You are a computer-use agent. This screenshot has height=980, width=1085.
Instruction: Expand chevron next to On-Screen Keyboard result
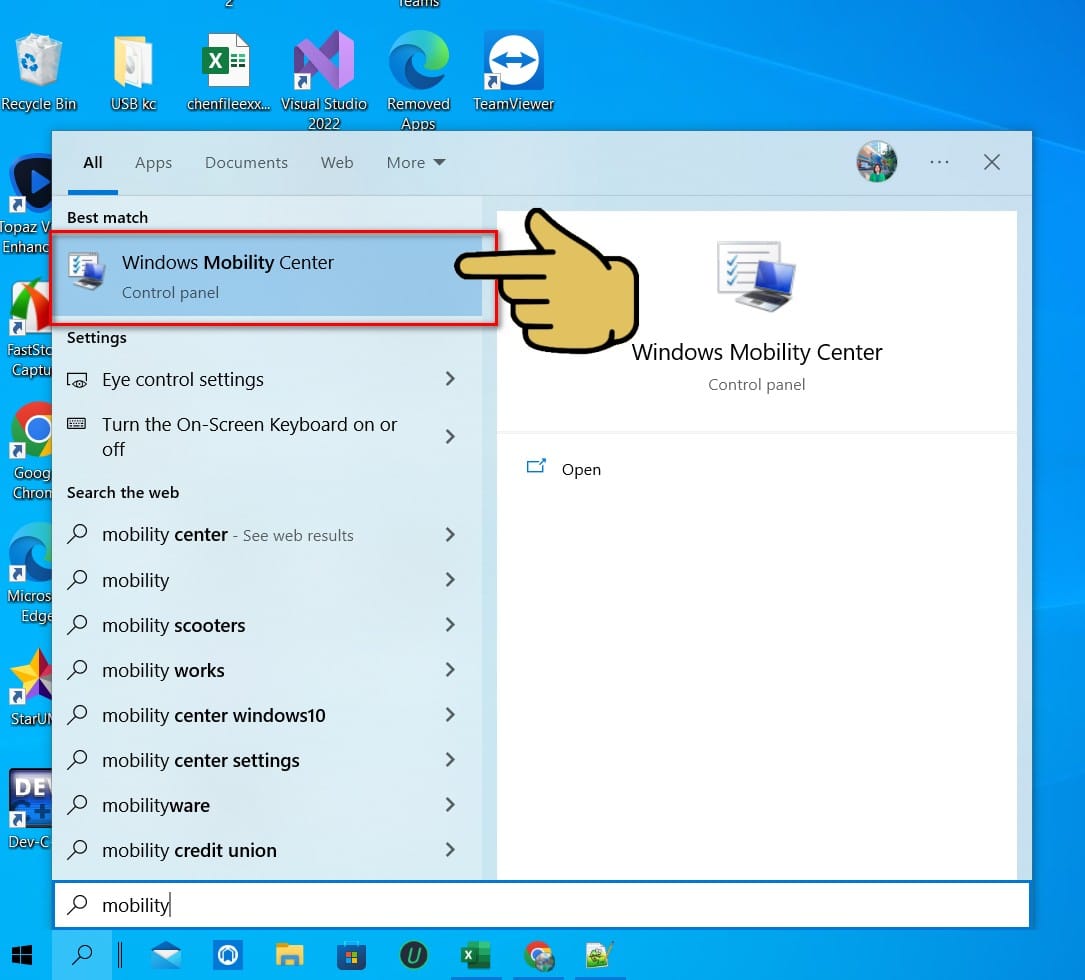[450, 437]
